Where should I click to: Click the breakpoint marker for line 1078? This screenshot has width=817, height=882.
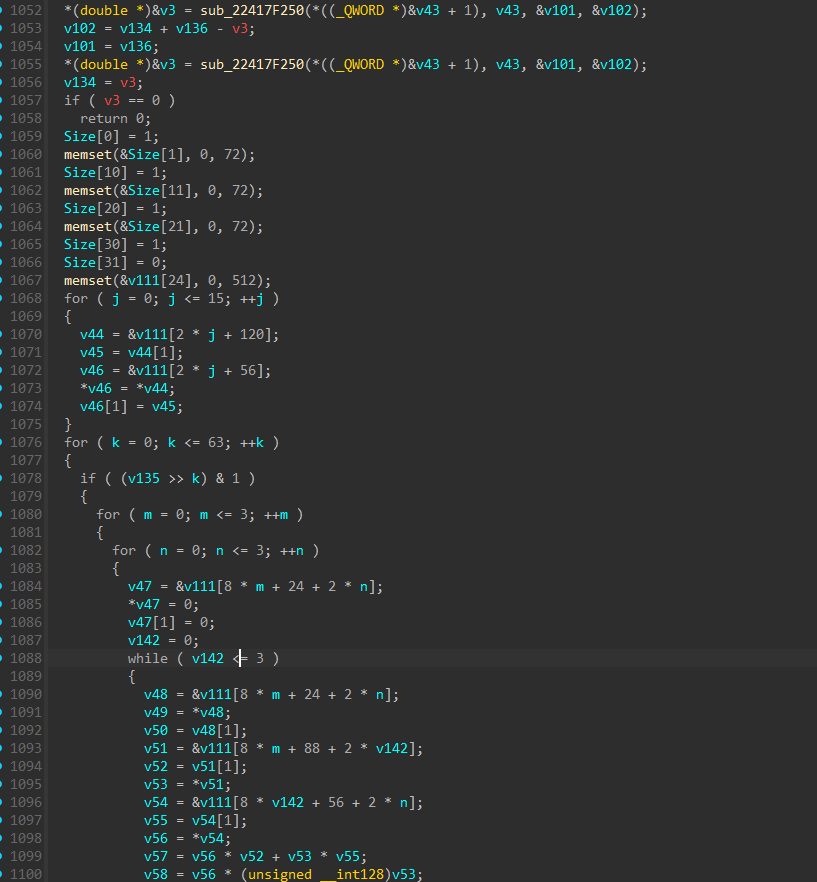tap(3, 478)
